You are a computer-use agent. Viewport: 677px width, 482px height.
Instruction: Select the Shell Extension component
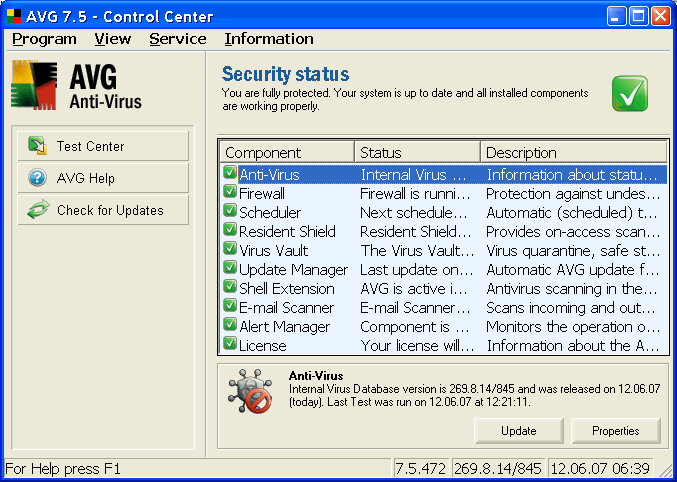[x=444, y=289]
